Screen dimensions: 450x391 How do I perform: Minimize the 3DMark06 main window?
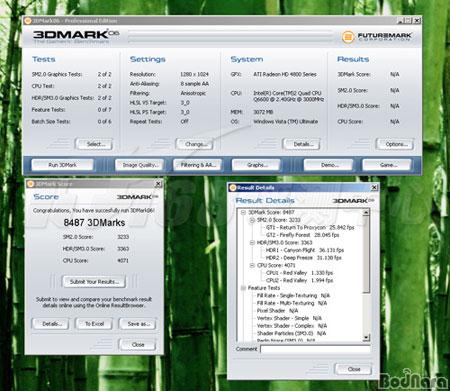401,21
